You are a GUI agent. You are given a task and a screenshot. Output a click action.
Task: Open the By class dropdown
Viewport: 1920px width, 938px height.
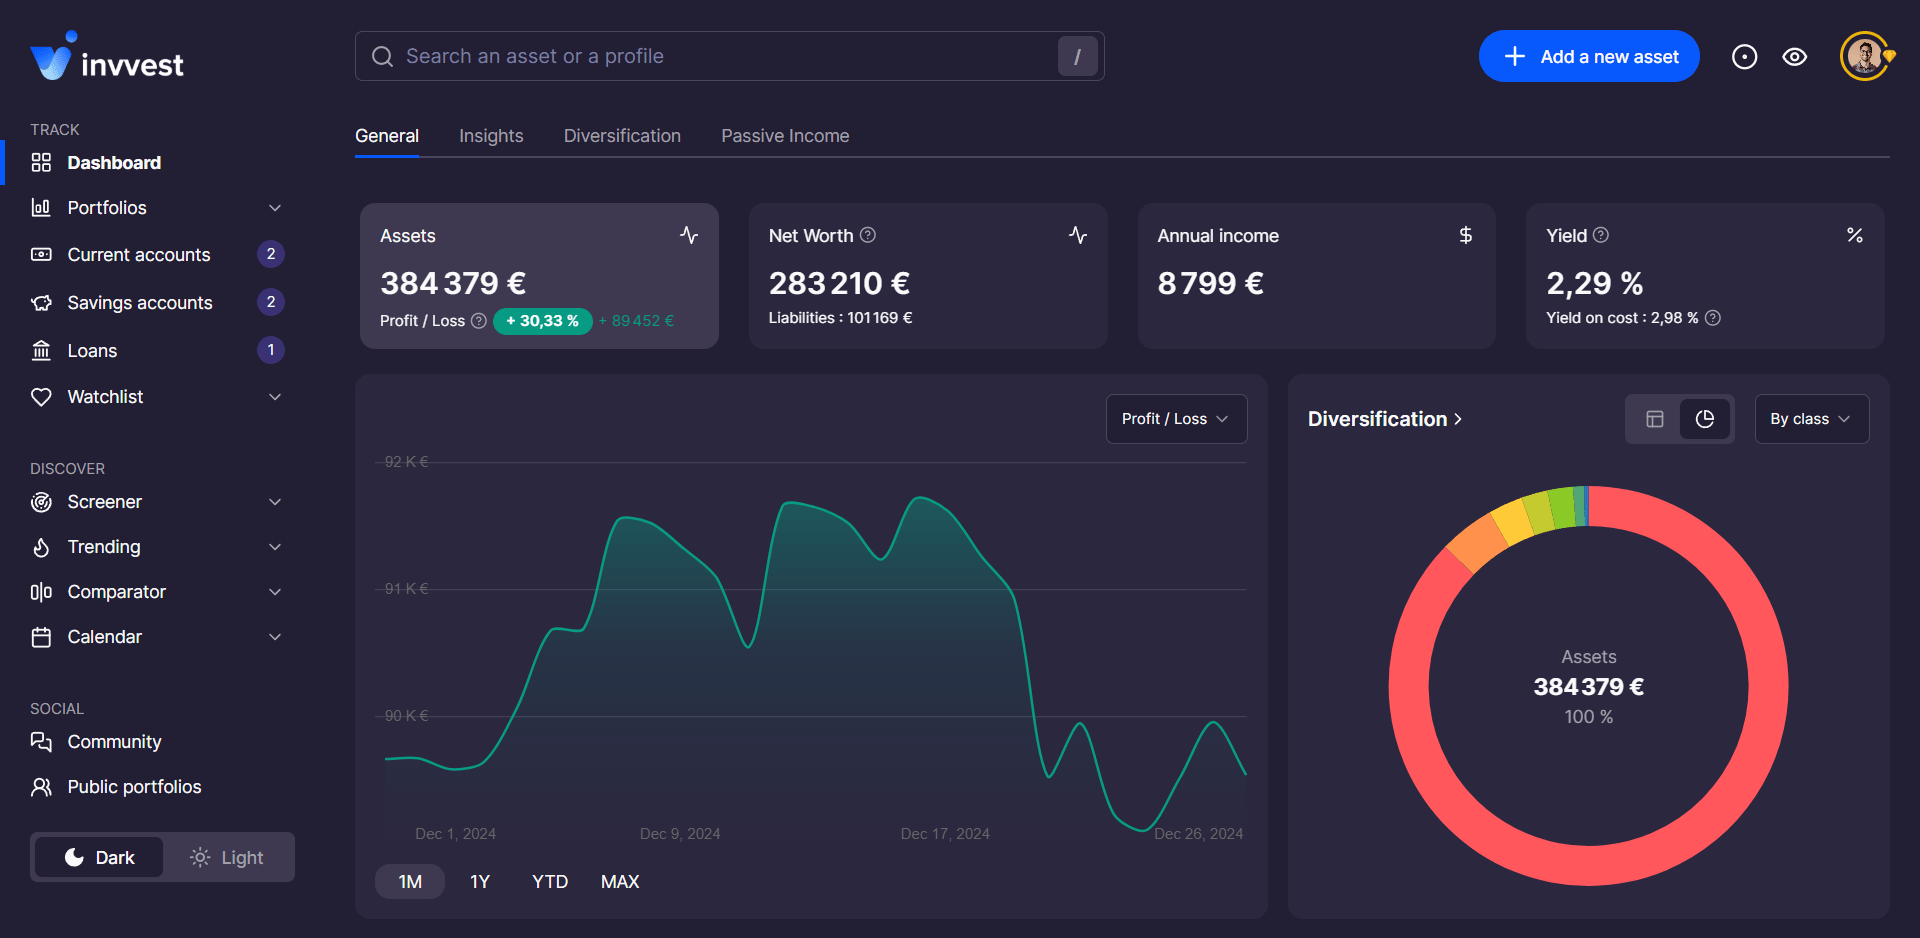point(1811,419)
